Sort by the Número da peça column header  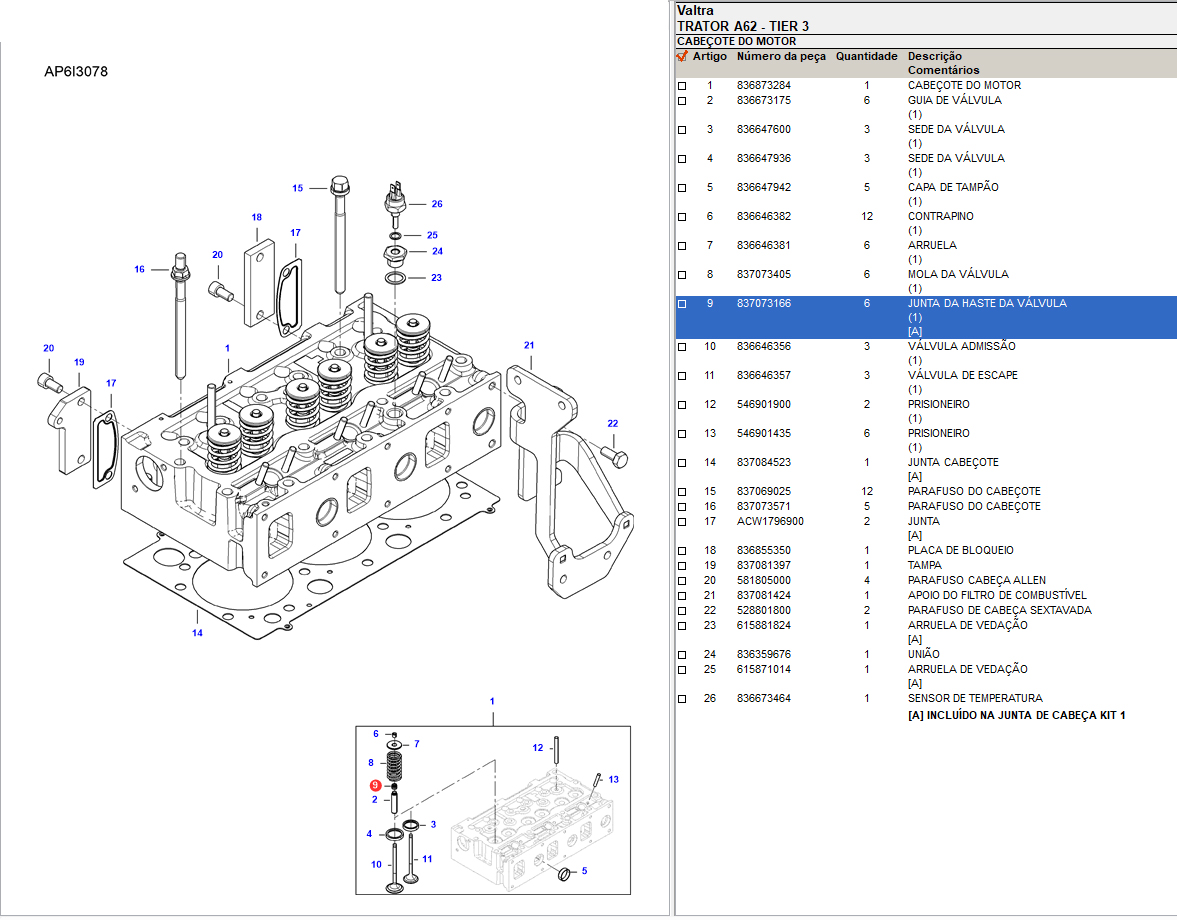781,57
